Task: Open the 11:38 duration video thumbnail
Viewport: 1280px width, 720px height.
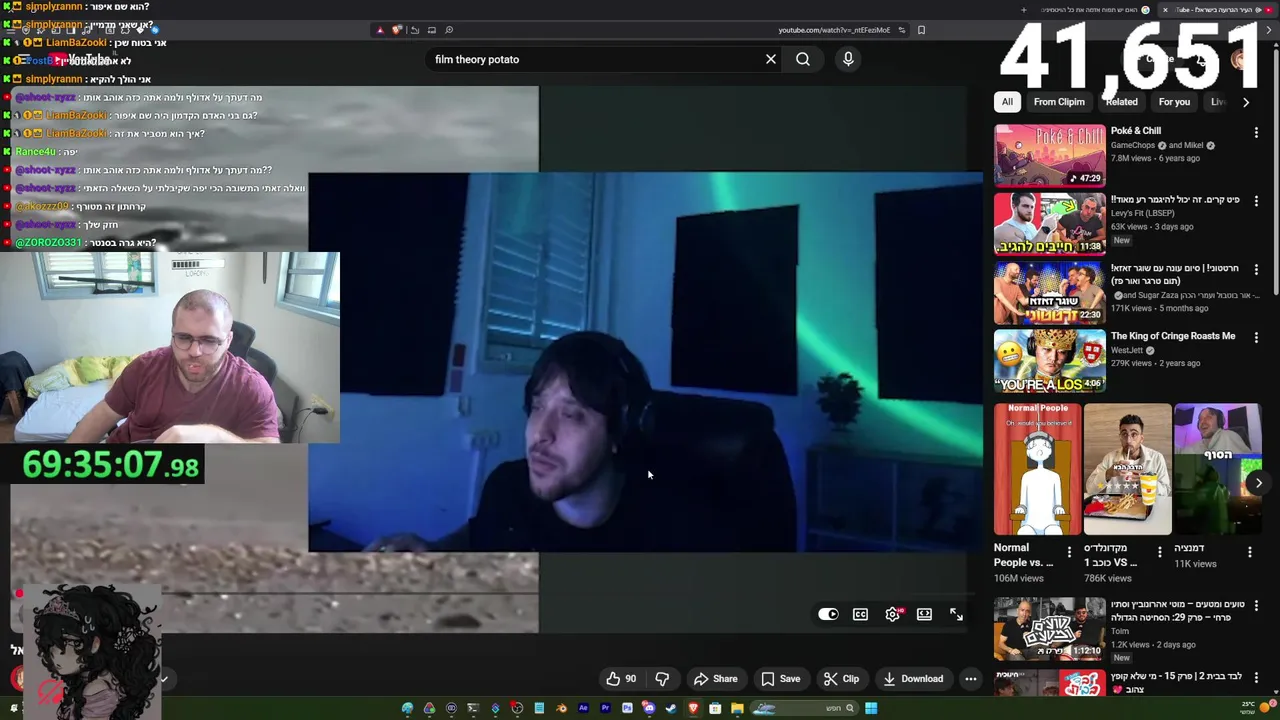Action: 1050,224
